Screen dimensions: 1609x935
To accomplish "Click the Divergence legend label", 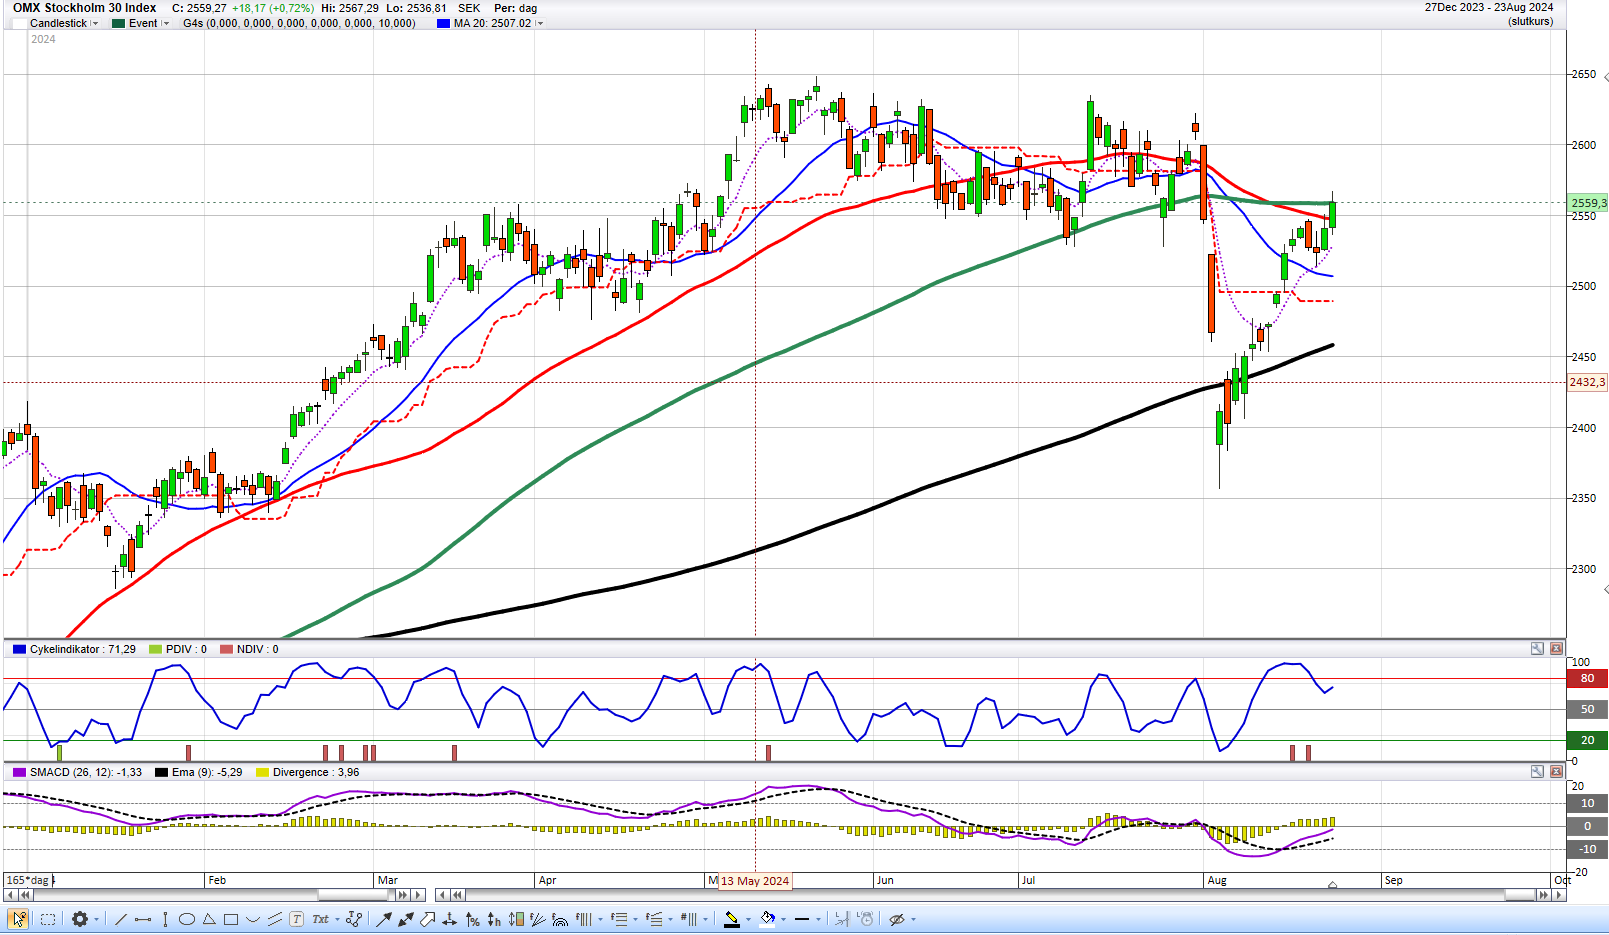I will click(x=316, y=772).
